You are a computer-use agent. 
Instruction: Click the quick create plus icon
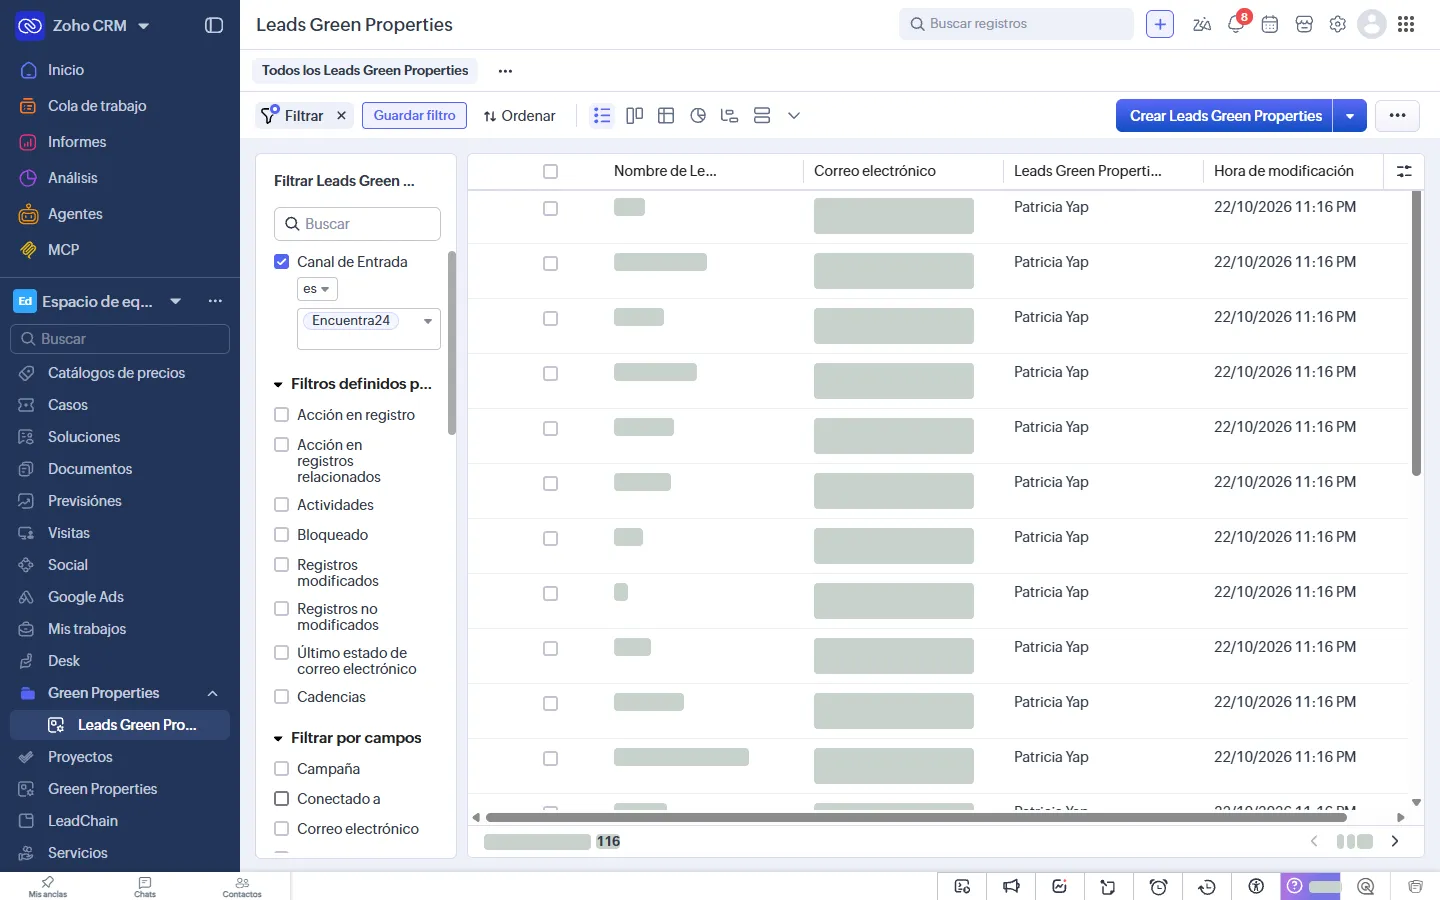1160,24
